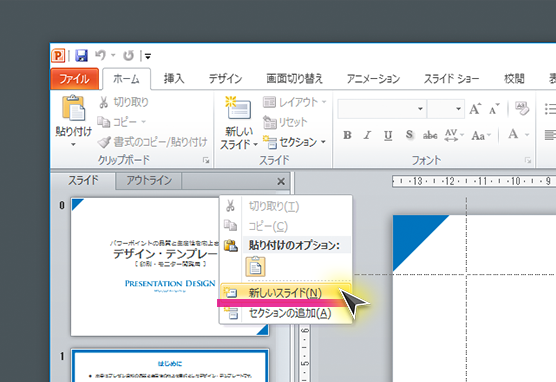Click 書式のコピー/貼り付け format painter
The height and width of the screenshot is (382, 556).
(152, 142)
